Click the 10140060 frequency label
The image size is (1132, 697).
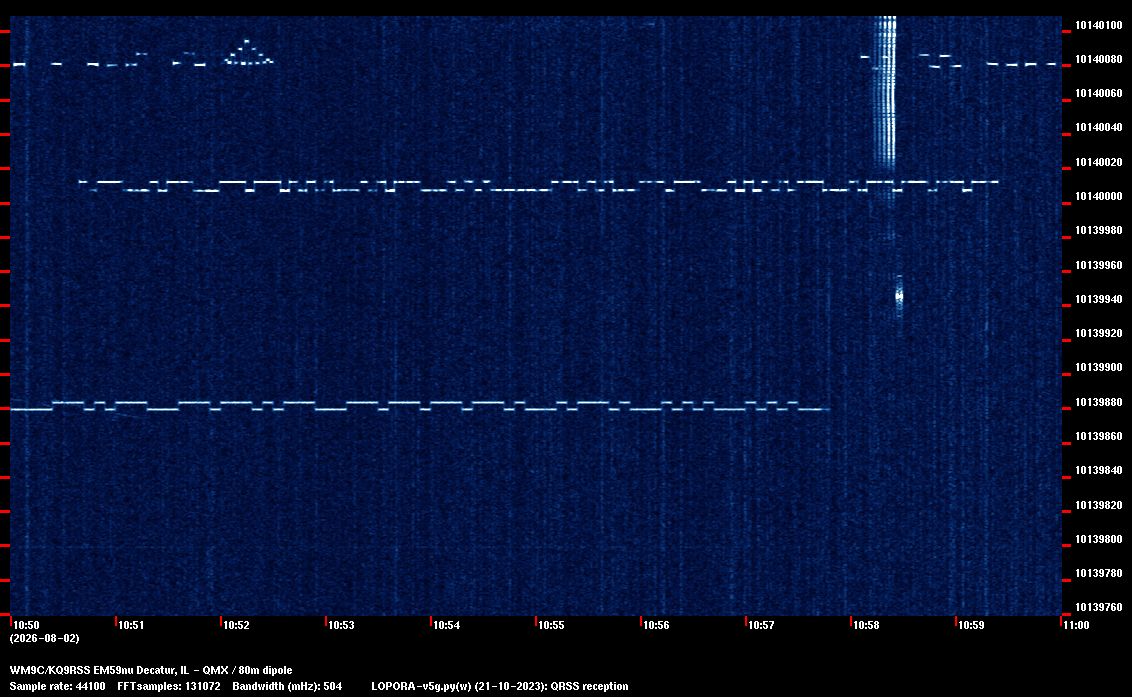[1099, 94]
